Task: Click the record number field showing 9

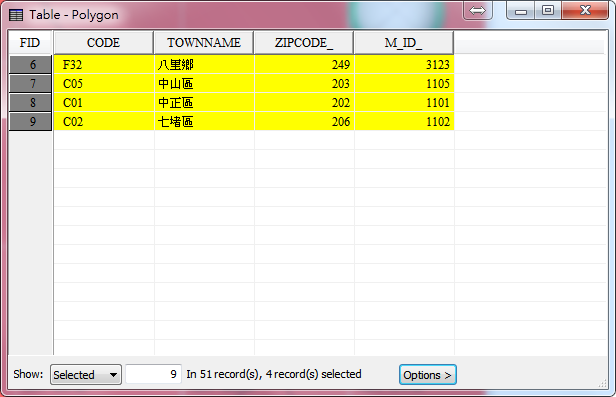Action: (153, 374)
